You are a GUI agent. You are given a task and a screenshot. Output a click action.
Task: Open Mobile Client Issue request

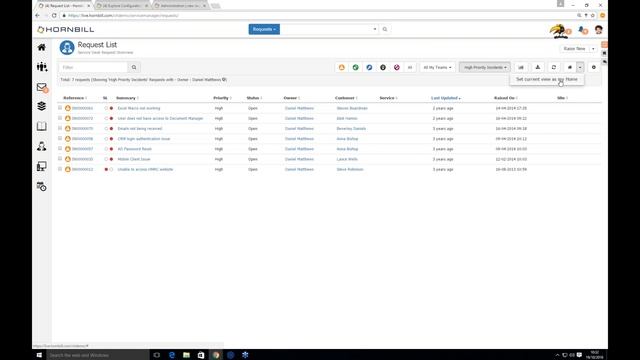coord(134,159)
